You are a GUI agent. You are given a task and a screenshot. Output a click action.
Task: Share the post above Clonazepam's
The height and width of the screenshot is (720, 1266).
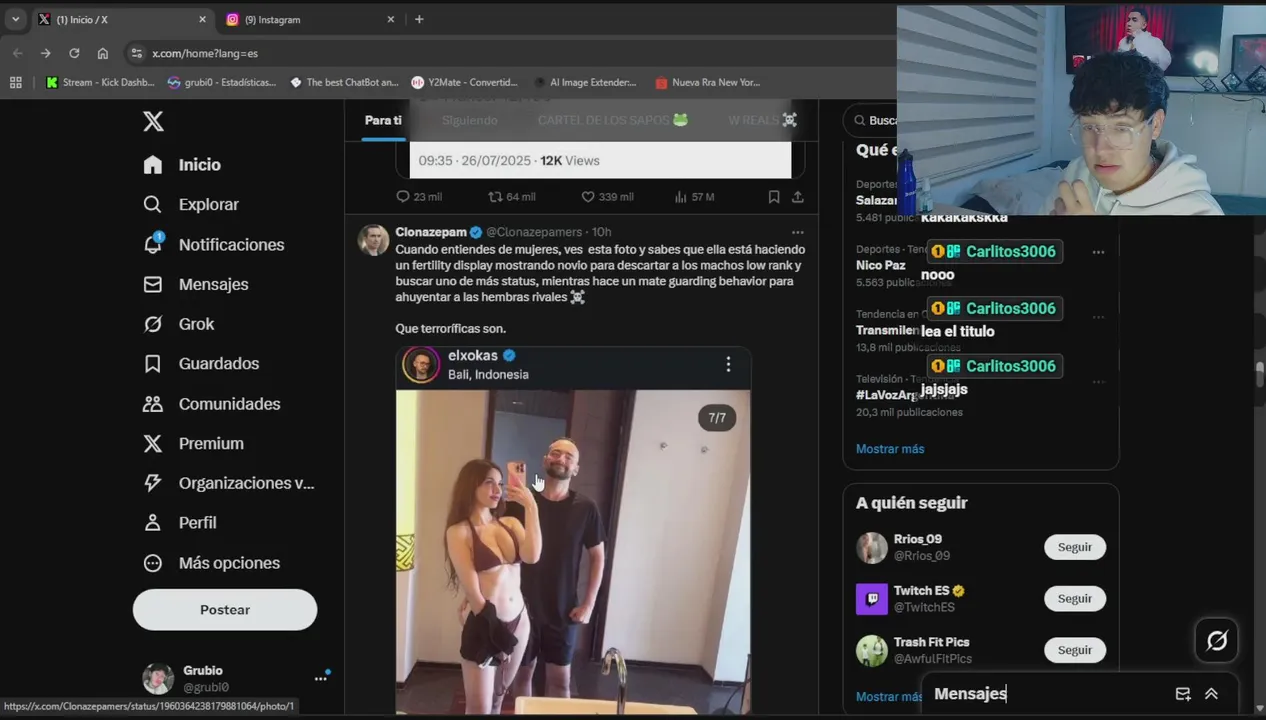pyautogui.click(x=798, y=197)
